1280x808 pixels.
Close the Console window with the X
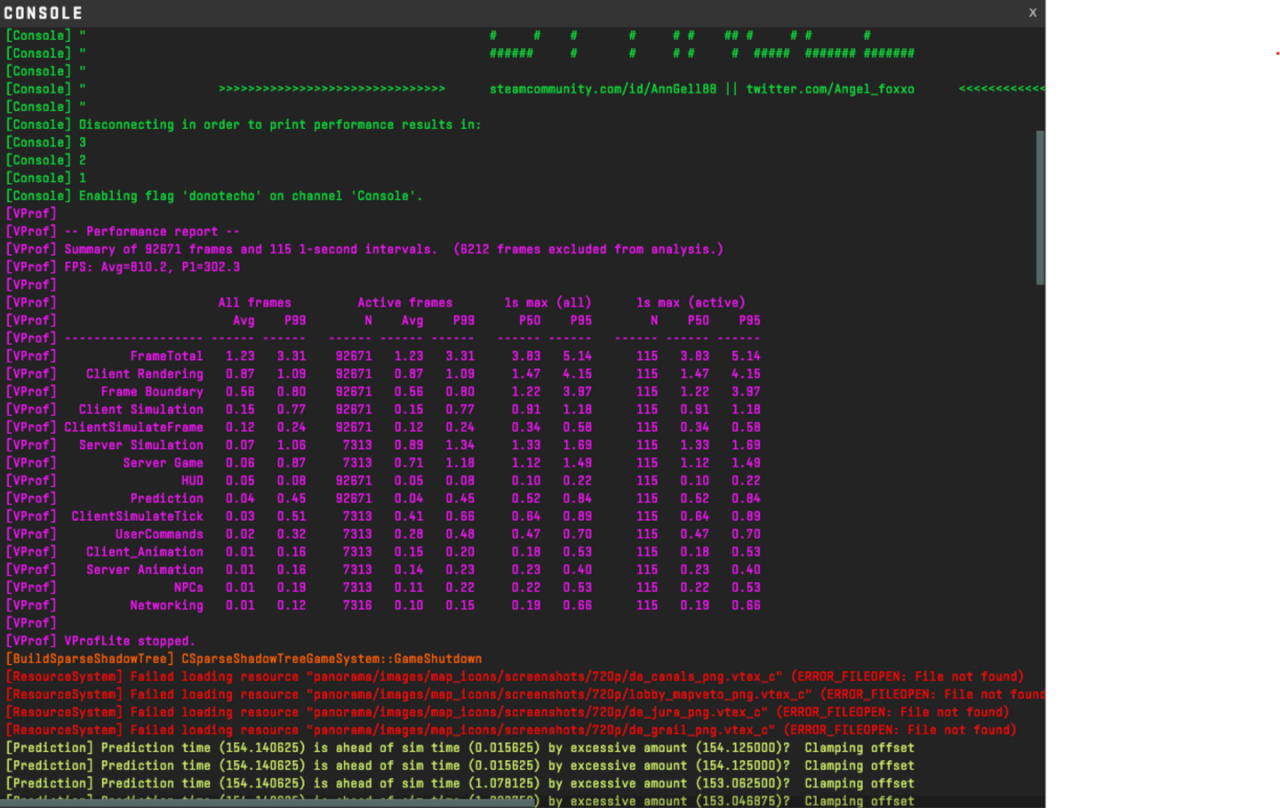[x=1033, y=13]
